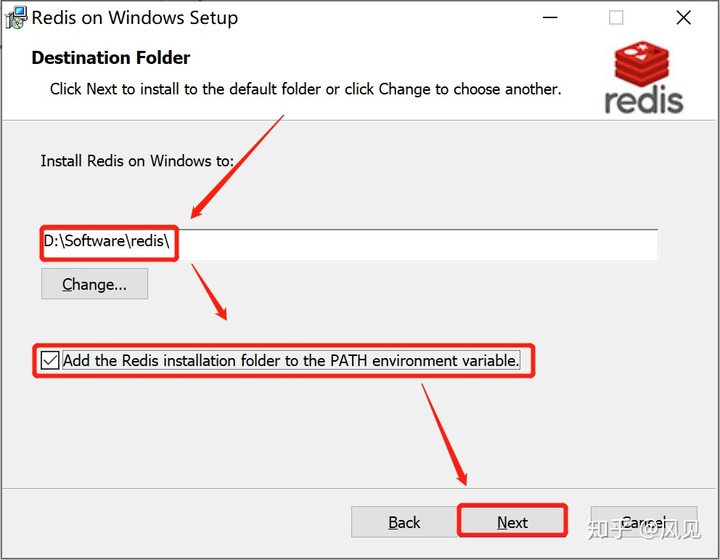This screenshot has height=560, width=720.
Task: Click the 'Redis on Windows Setup' title text
Action: pos(135,18)
